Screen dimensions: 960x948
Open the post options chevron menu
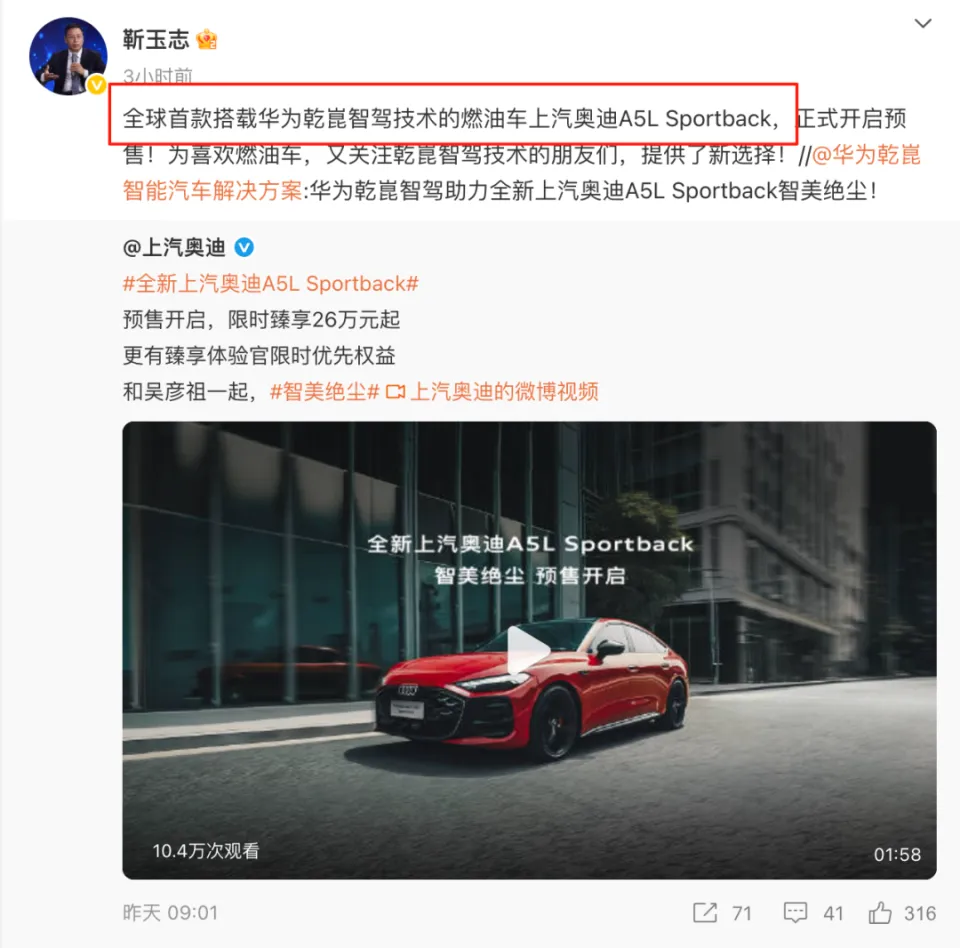[923, 24]
